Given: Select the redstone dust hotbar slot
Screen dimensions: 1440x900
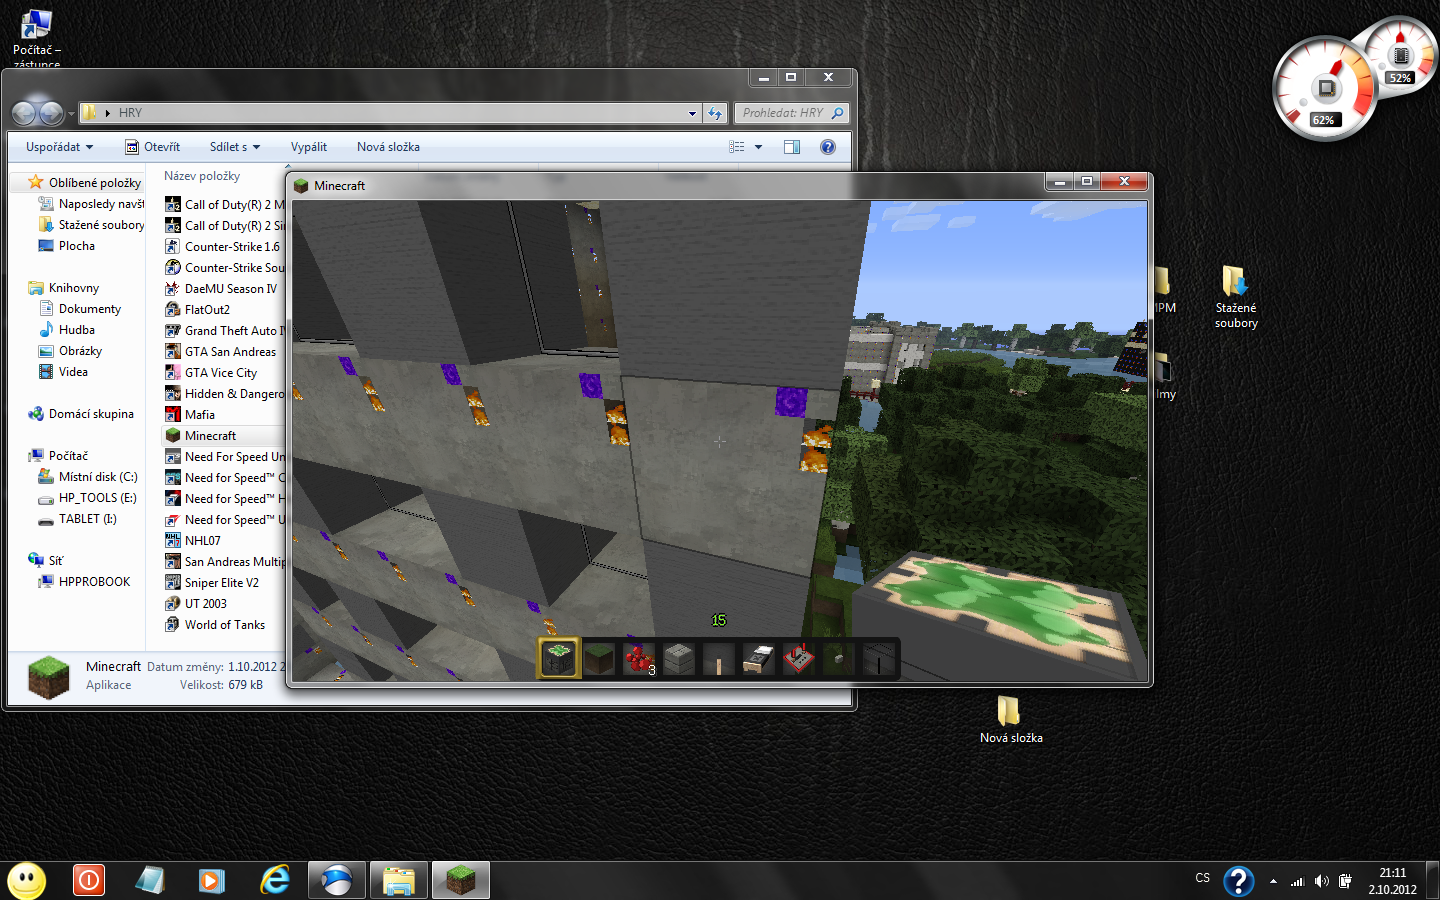Looking at the screenshot, I should point(639,658).
